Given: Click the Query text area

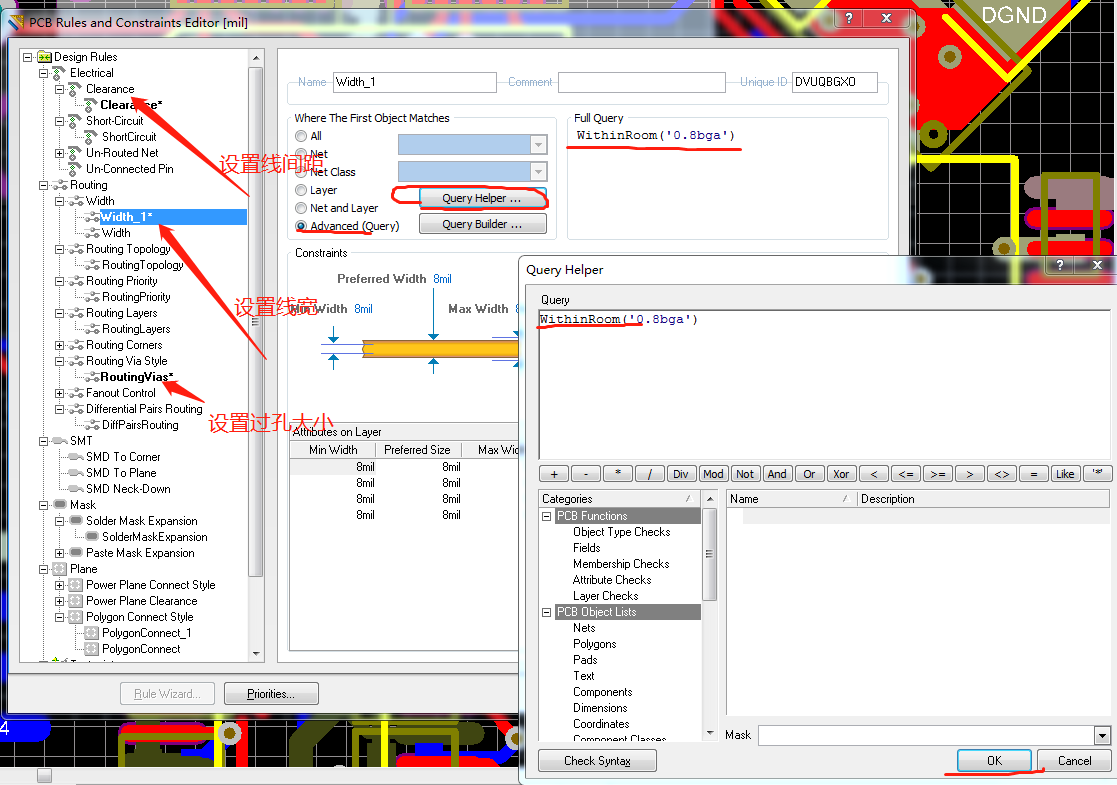Looking at the screenshot, I should tap(824, 385).
